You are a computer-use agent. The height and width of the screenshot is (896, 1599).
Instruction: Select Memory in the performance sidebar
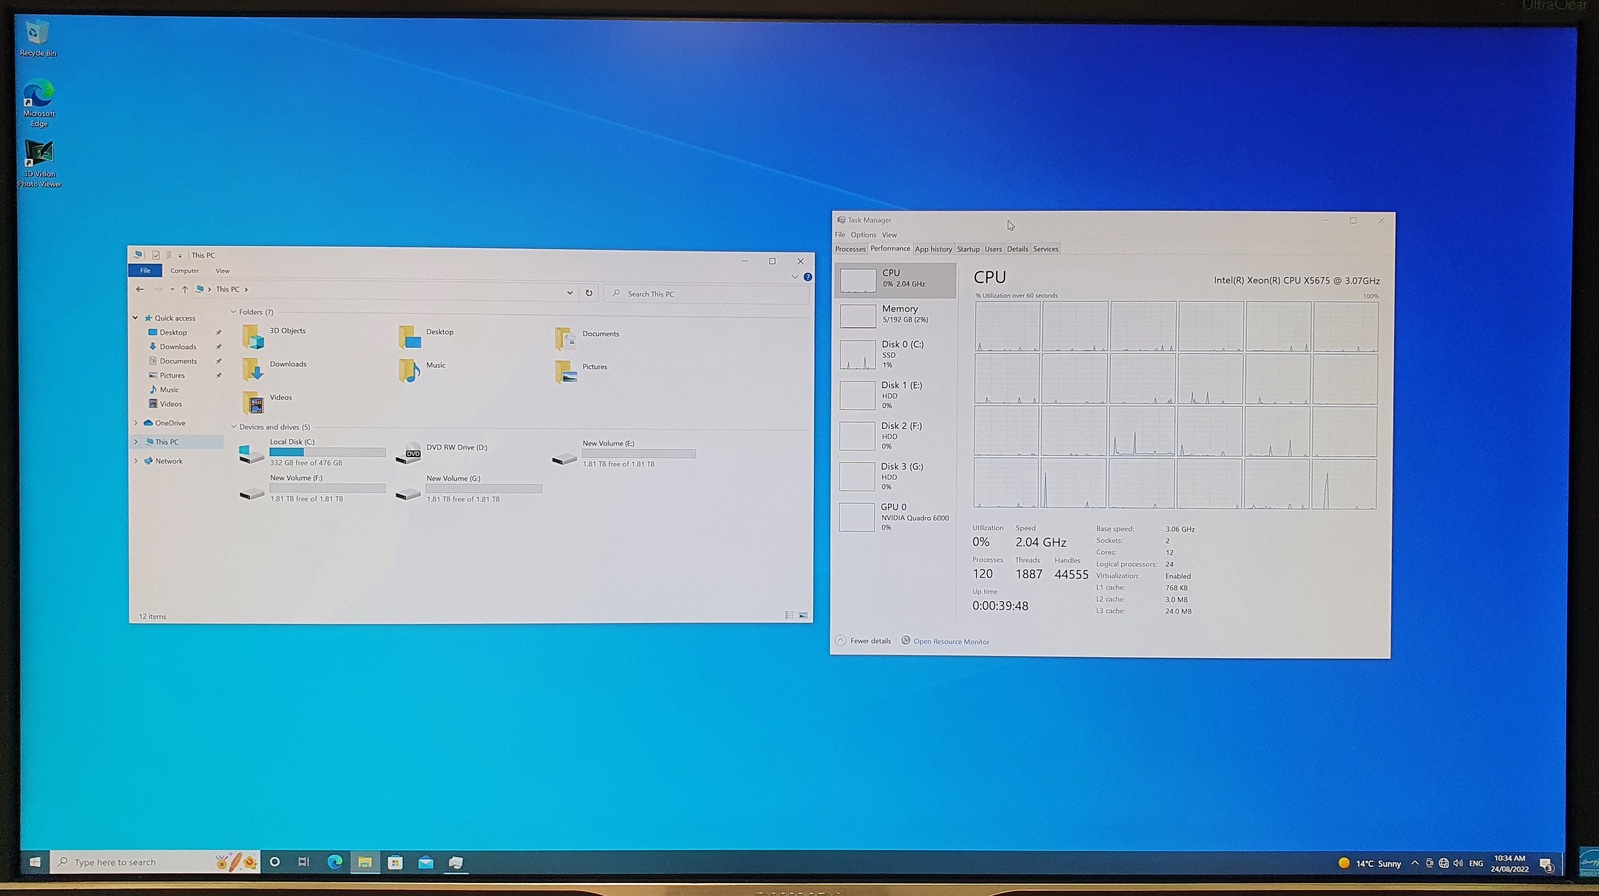point(895,315)
